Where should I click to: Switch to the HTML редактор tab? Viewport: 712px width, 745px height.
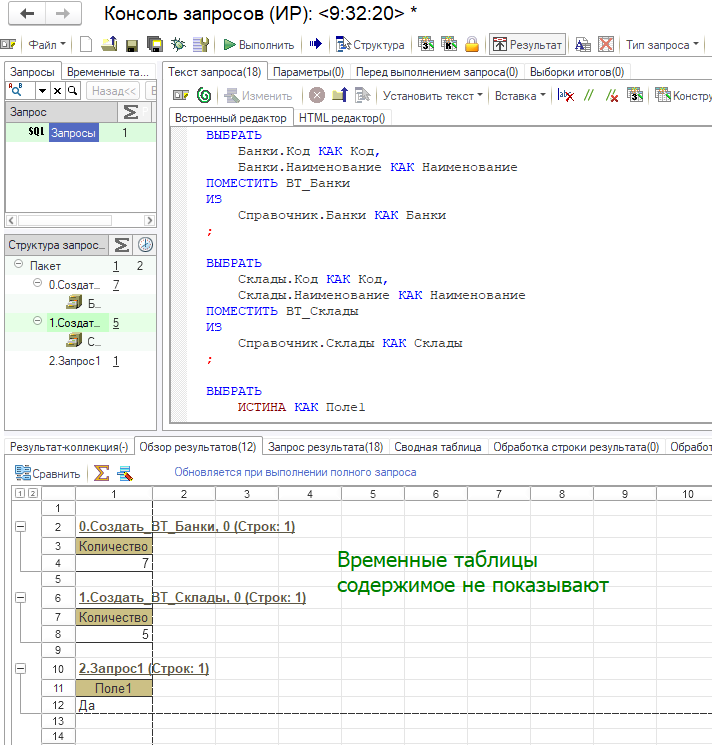coord(342,118)
